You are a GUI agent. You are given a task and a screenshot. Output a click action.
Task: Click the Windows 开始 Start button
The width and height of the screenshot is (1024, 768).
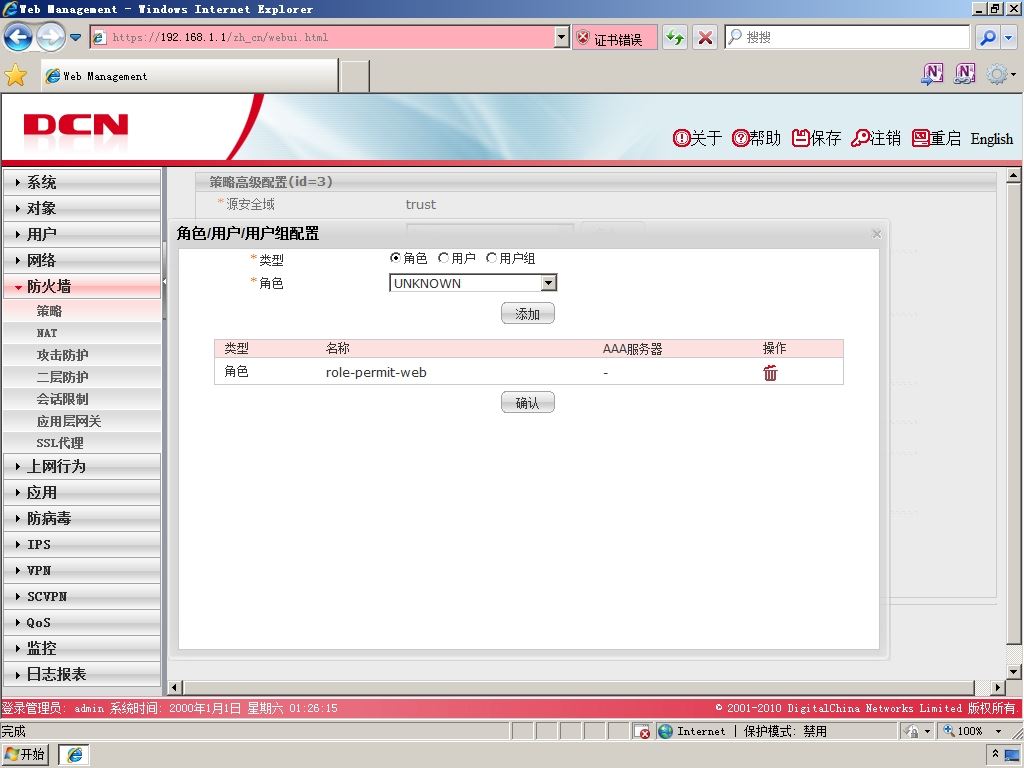coord(25,754)
